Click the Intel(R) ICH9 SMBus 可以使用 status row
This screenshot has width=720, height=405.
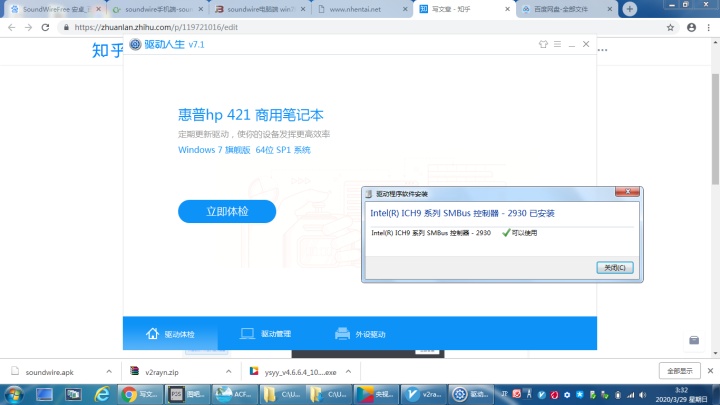tap(455, 233)
